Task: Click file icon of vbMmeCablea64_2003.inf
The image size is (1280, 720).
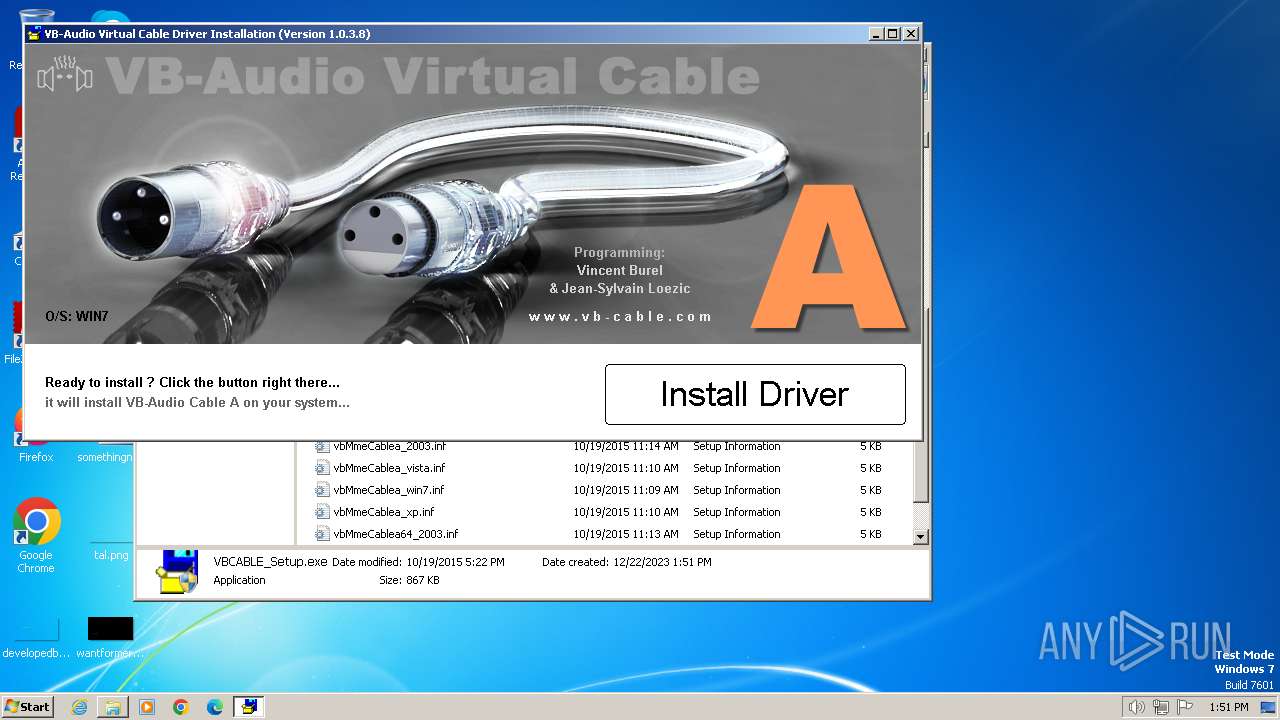Action: point(322,534)
